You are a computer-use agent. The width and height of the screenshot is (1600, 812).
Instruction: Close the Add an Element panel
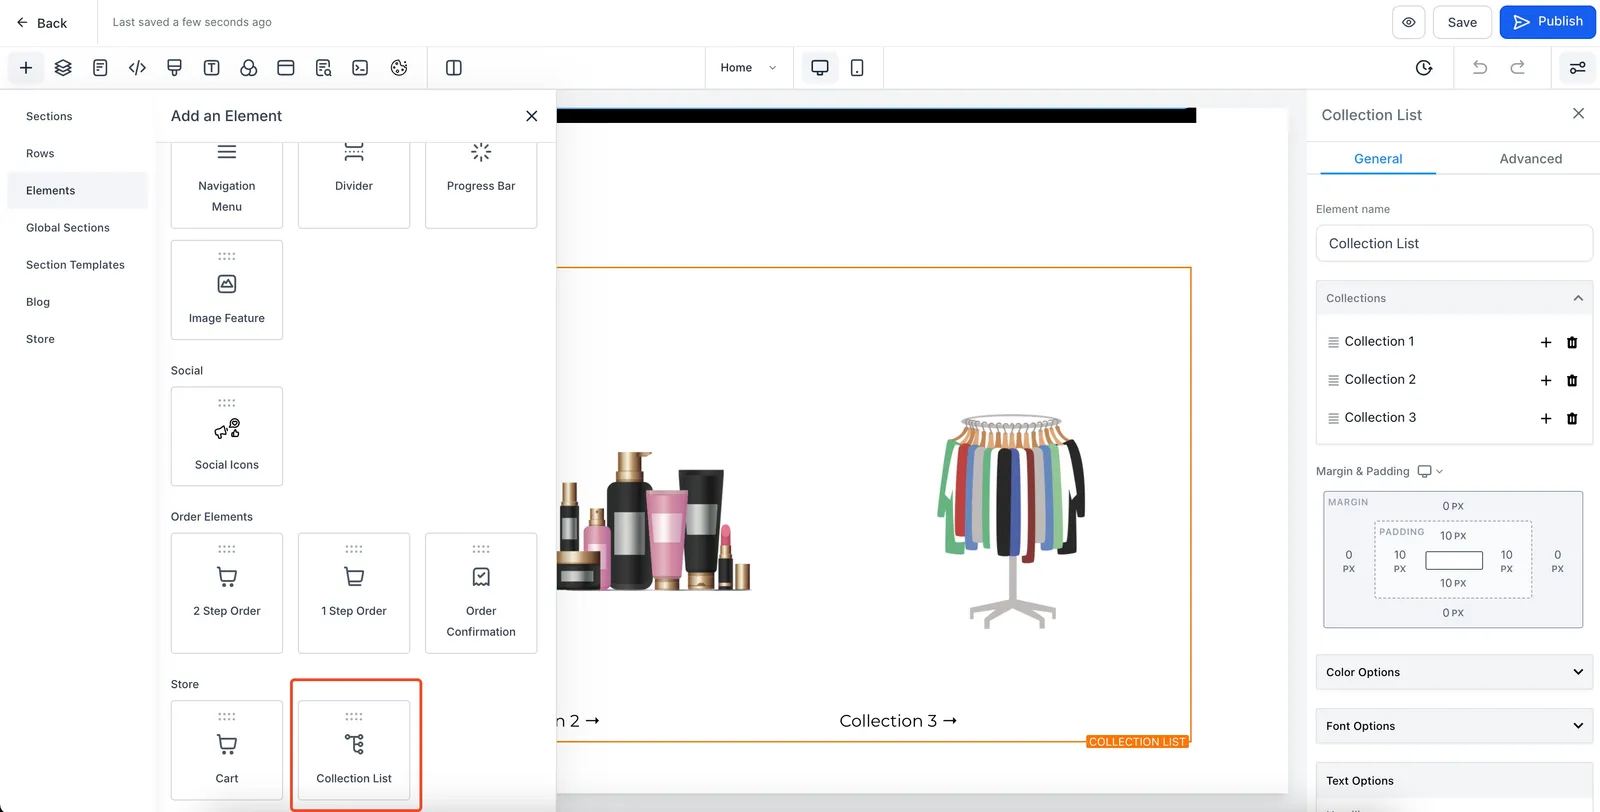(531, 116)
